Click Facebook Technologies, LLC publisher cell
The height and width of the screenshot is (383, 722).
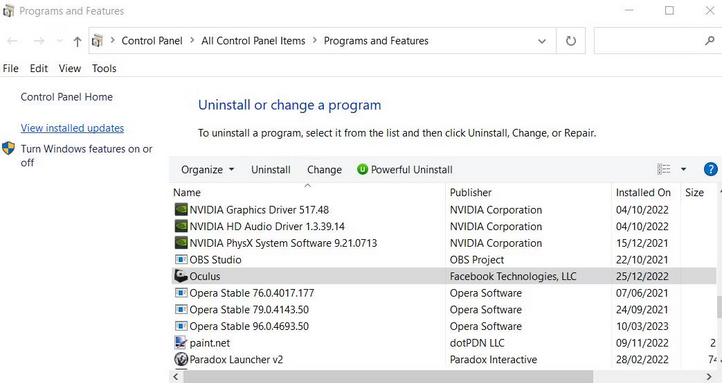tap(513, 276)
